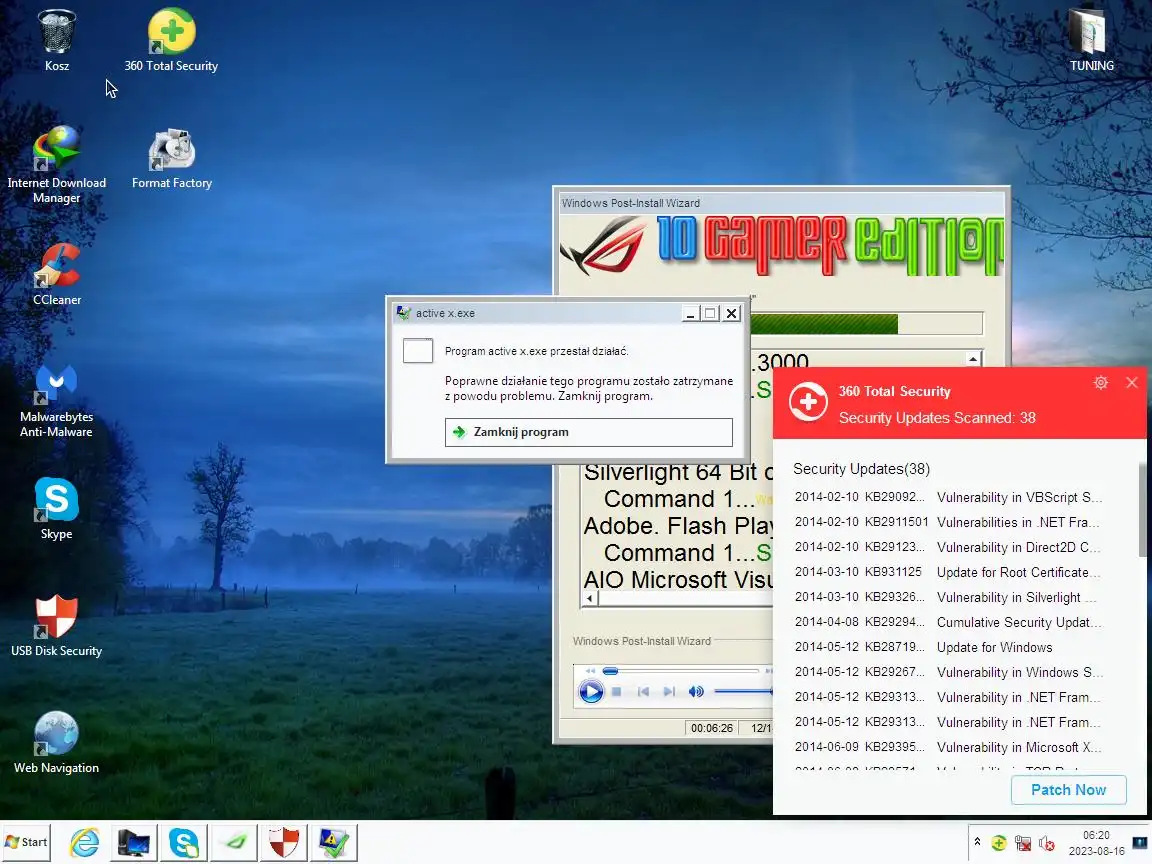The width and height of the screenshot is (1152, 864).
Task: Open the computer monitor taskbar icon
Action: point(134,843)
